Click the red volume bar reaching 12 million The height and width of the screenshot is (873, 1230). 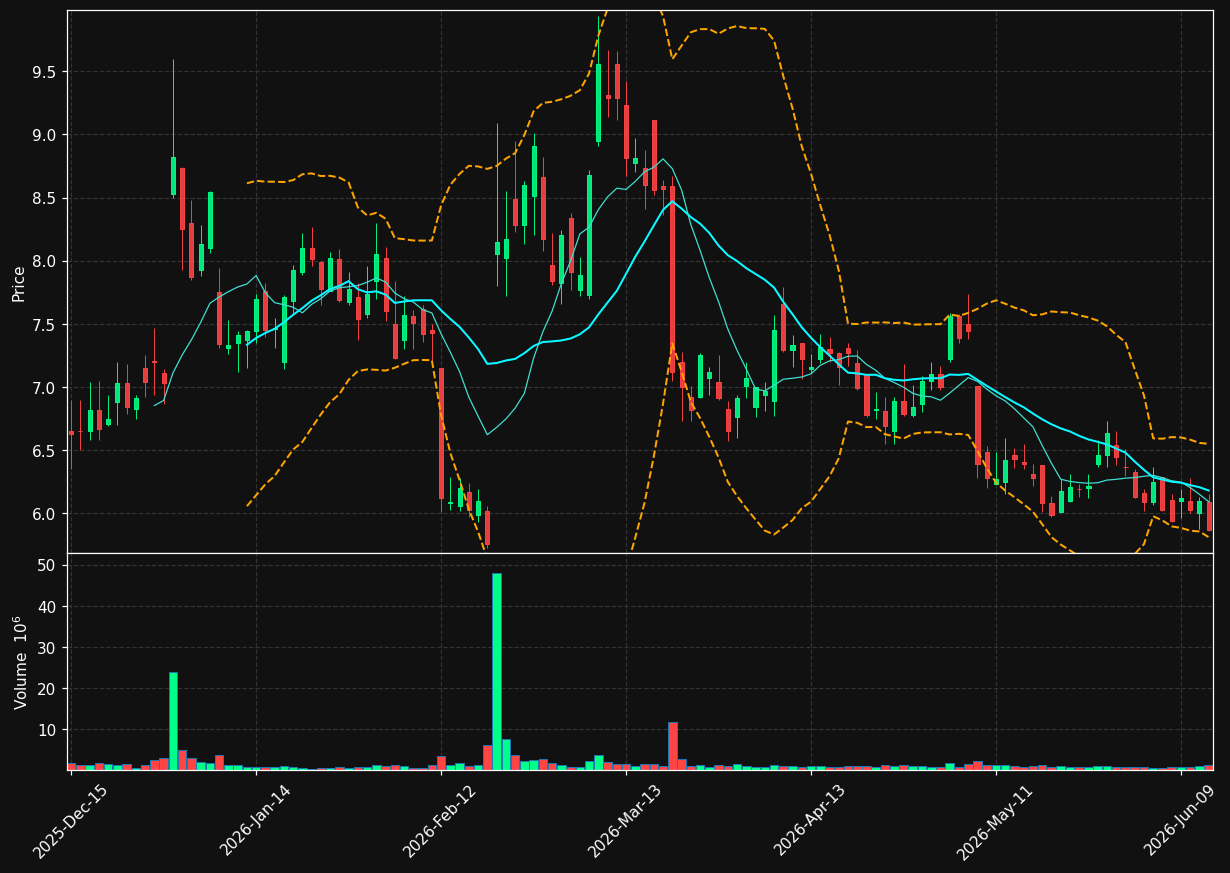[673, 746]
